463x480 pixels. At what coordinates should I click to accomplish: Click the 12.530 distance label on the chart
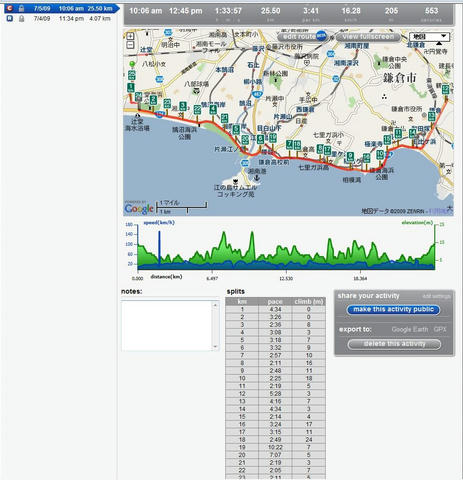pyautogui.click(x=286, y=278)
